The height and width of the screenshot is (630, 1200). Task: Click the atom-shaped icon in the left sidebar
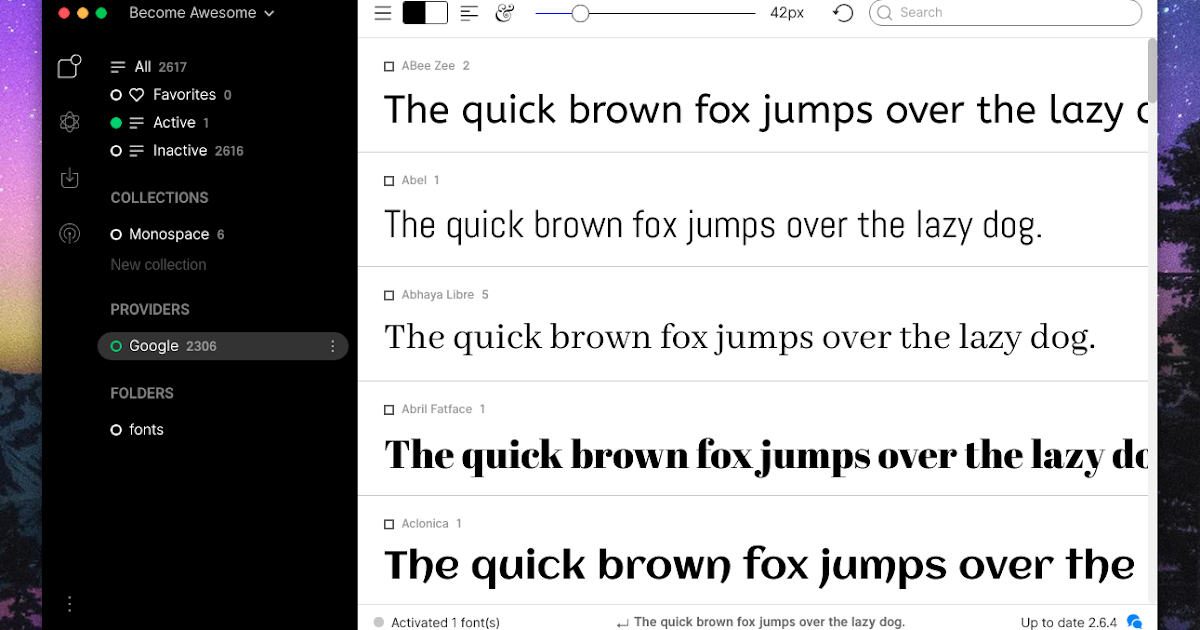(x=69, y=122)
